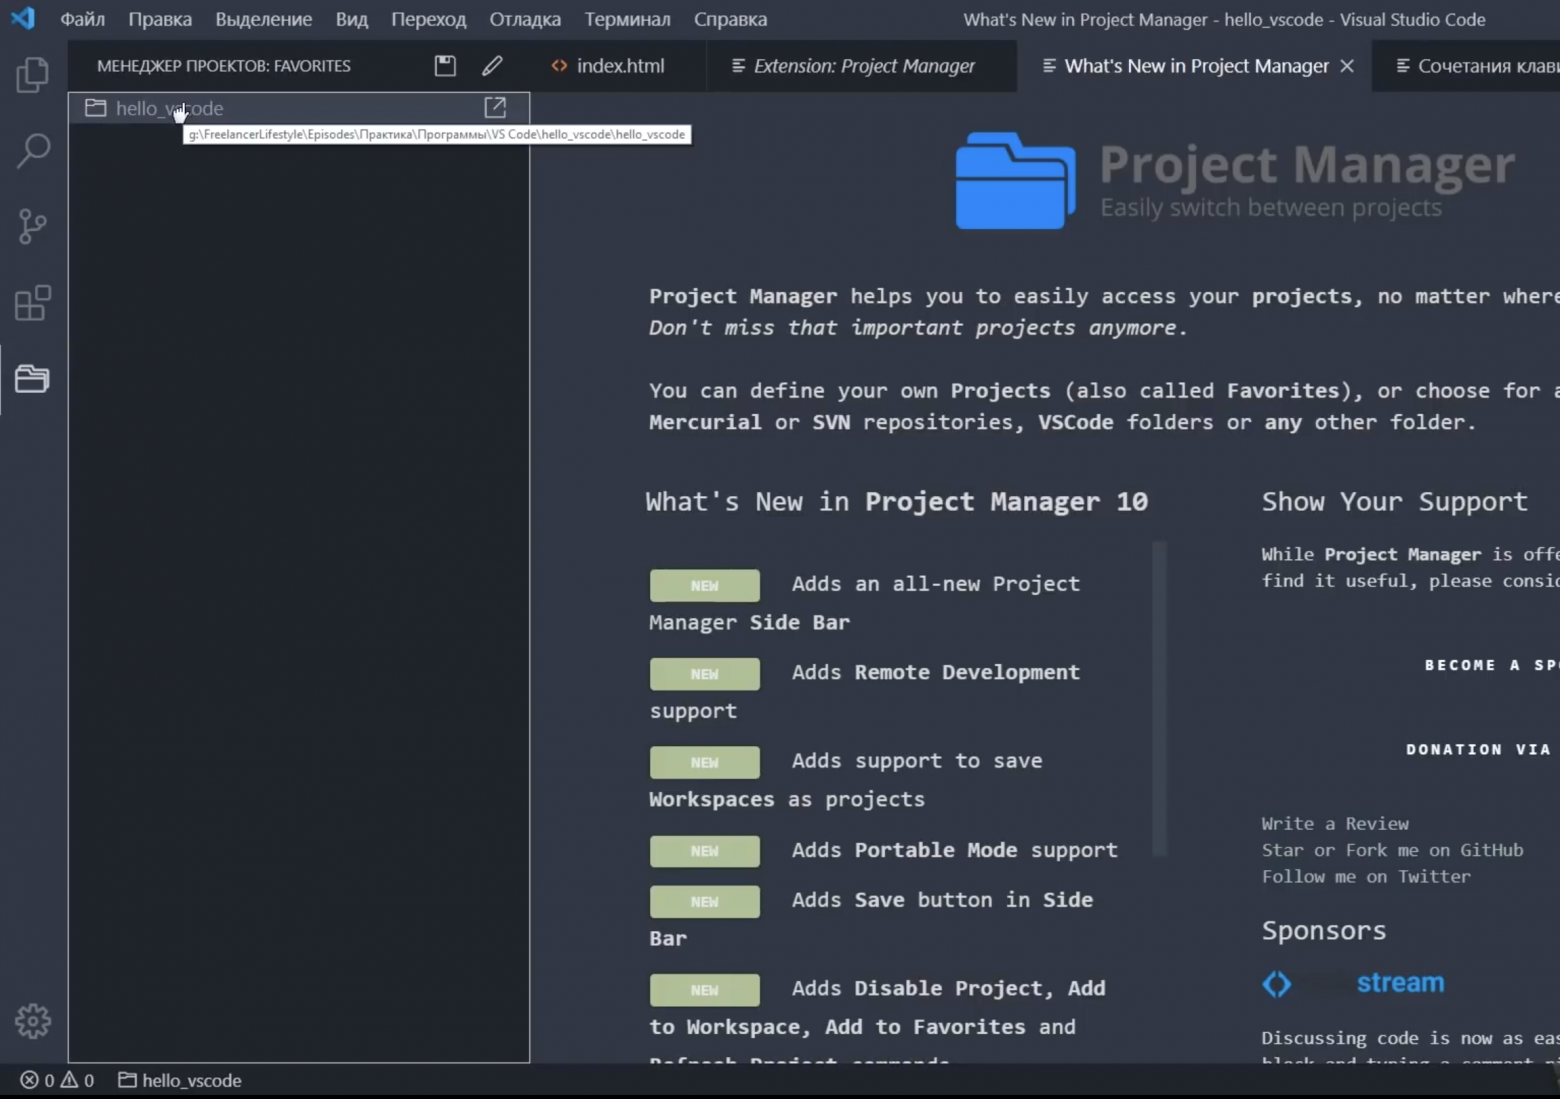Open the Справка menu
This screenshot has width=1560, height=1099.
point(730,19)
